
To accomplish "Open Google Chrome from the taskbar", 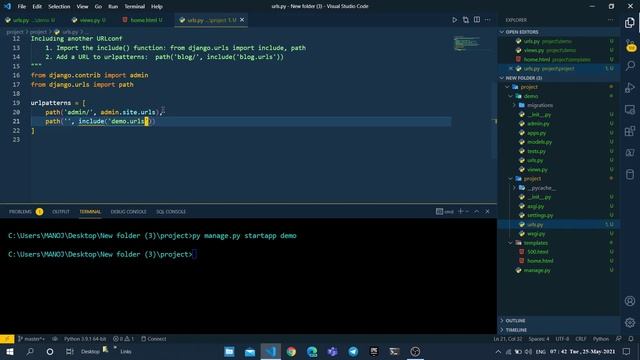I will click(291, 351).
